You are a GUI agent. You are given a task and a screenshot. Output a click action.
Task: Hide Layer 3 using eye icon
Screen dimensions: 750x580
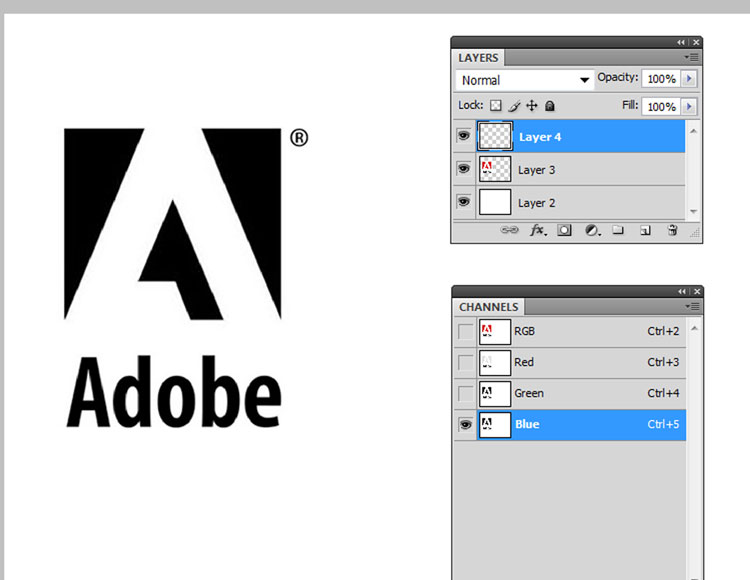tap(463, 169)
